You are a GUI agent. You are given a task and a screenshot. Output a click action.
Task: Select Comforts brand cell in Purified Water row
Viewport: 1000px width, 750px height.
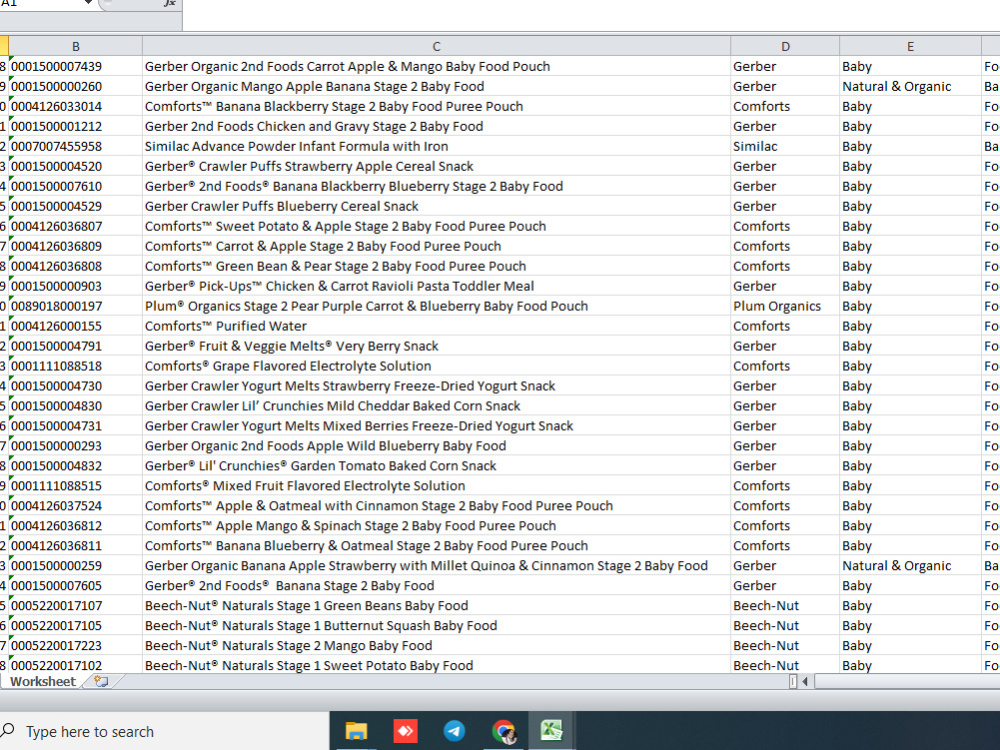(785, 326)
